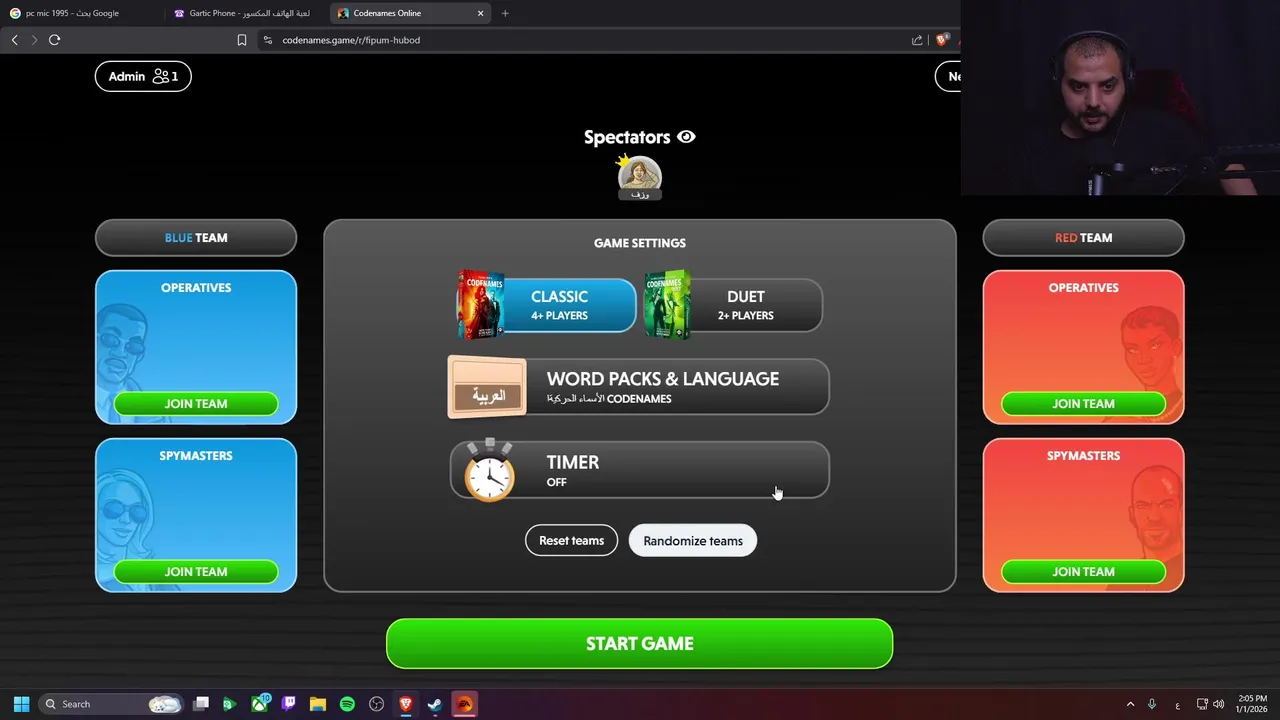Open Task View on taskbar

click(x=201, y=704)
